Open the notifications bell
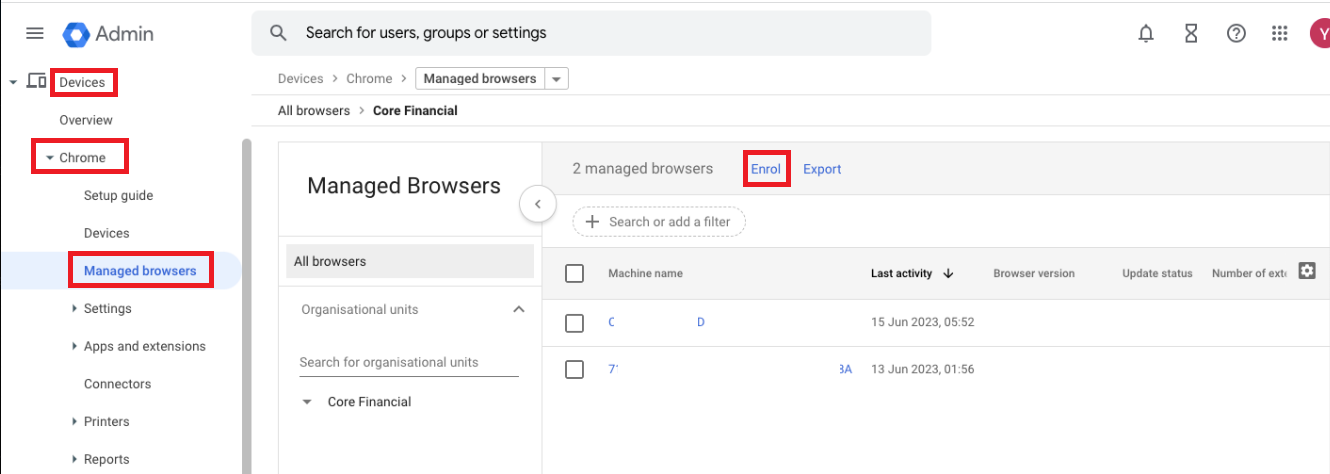Viewport: 1330px width, 474px height. [1146, 33]
